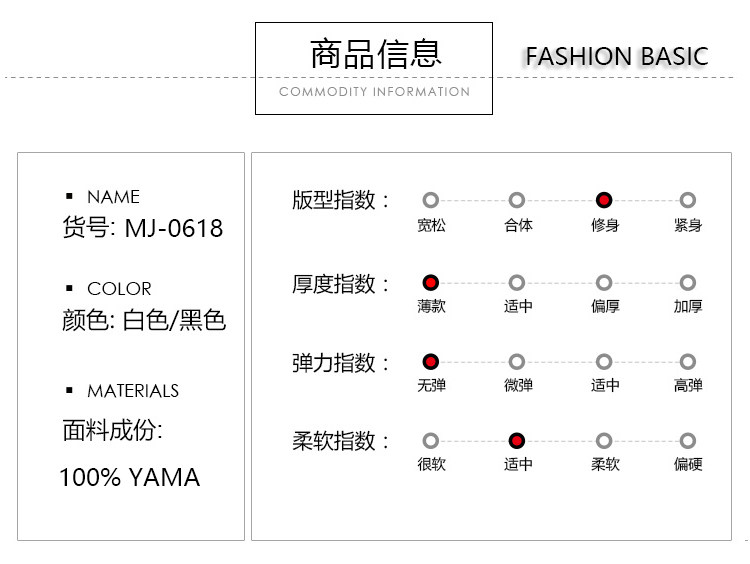Choose 紧身 option in 版型指数 row
The width and height of the screenshot is (750, 564).
pyautogui.click(x=687, y=200)
